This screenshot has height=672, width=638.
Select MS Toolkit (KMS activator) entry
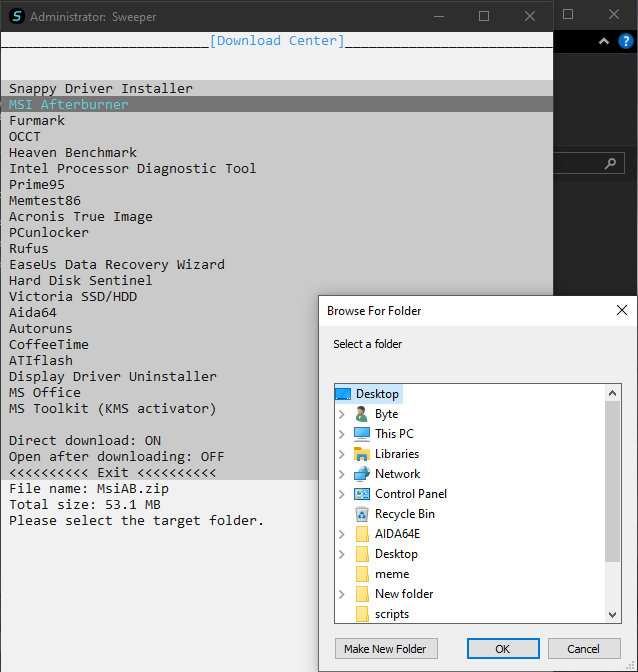click(113, 409)
